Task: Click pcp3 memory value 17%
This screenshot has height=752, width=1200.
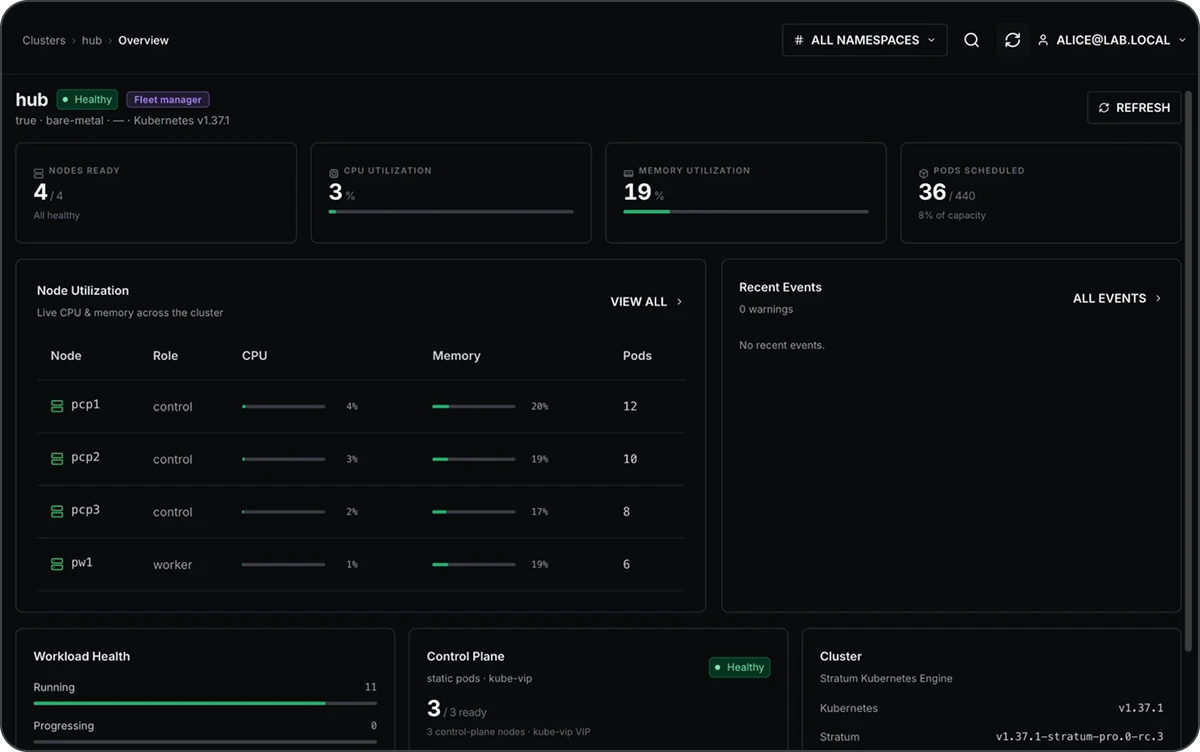Action: pyautogui.click(x=540, y=512)
